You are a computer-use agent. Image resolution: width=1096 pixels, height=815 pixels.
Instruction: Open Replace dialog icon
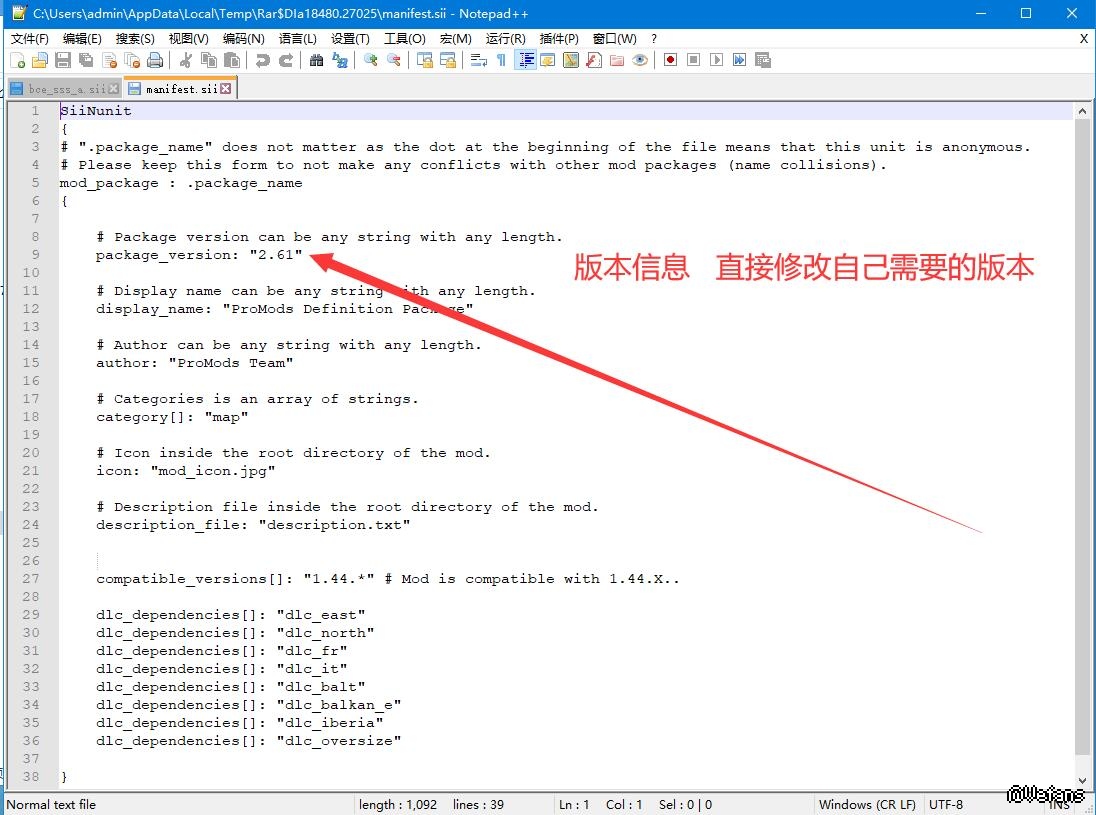point(340,60)
